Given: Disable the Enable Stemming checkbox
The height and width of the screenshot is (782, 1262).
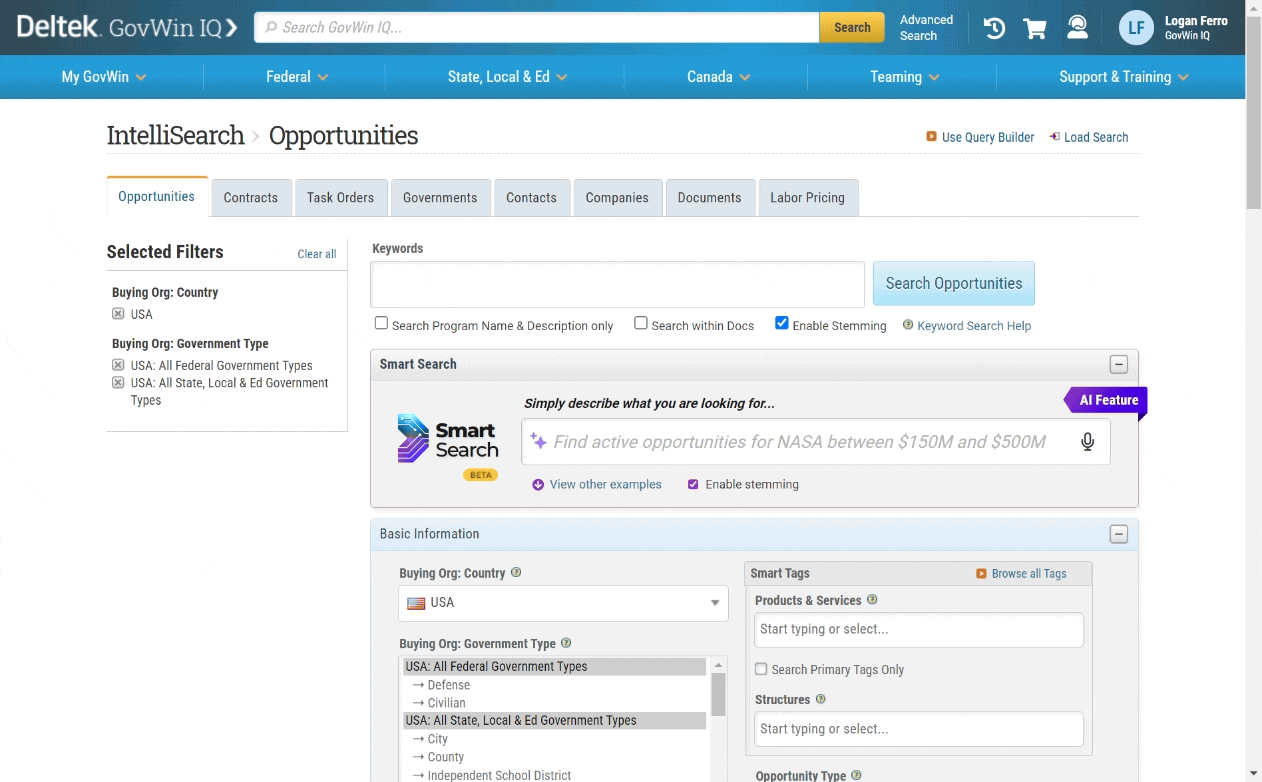Looking at the screenshot, I should pos(781,322).
